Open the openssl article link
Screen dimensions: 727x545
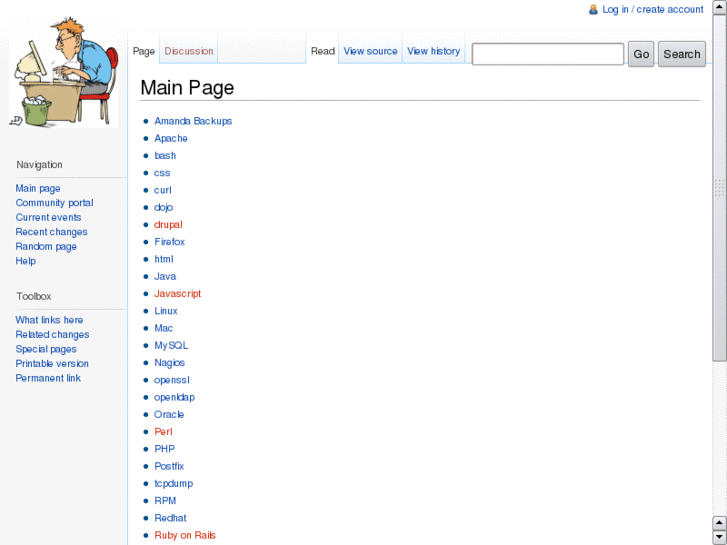172,380
